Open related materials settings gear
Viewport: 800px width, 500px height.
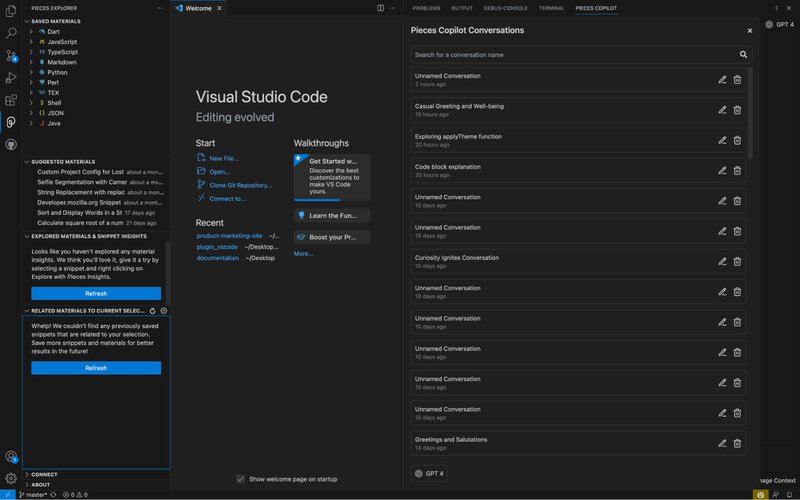[164, 311]
